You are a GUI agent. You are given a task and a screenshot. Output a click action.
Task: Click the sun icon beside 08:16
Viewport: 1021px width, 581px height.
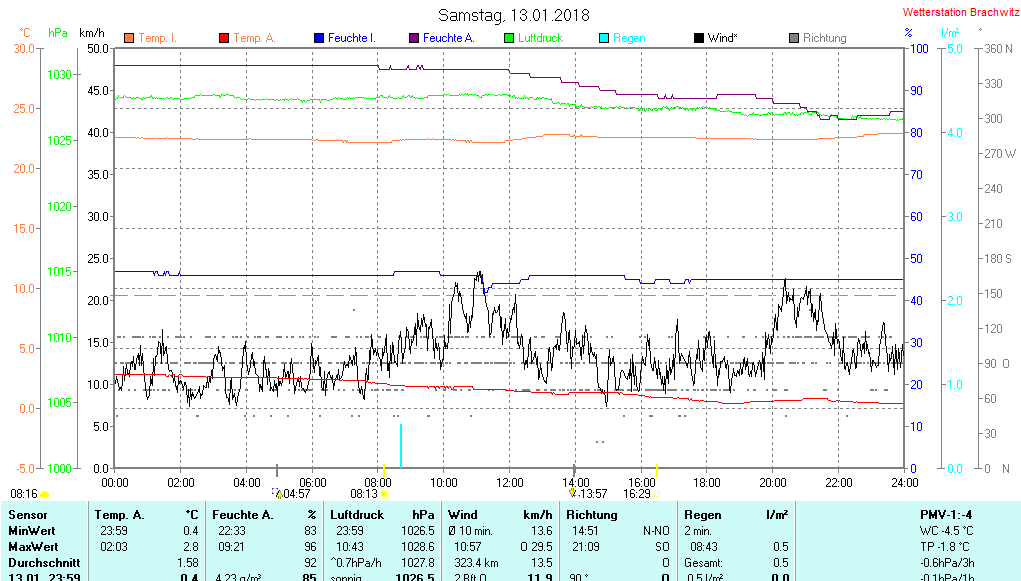44,494
